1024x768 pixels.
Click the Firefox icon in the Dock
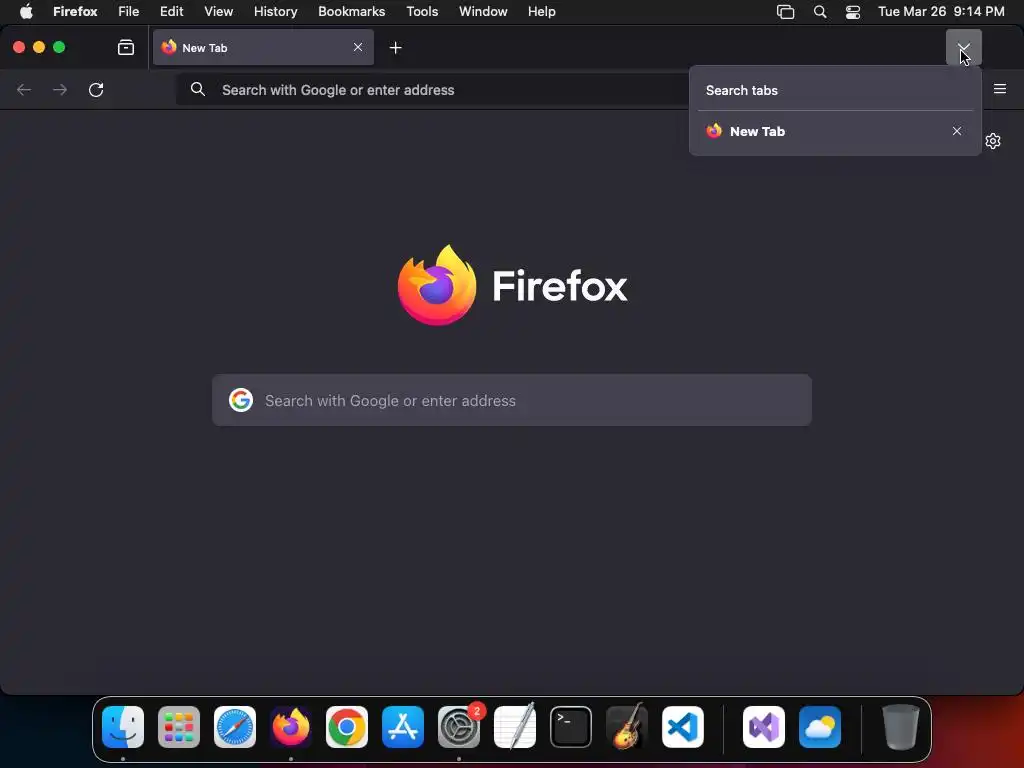[x=291, y=727]
